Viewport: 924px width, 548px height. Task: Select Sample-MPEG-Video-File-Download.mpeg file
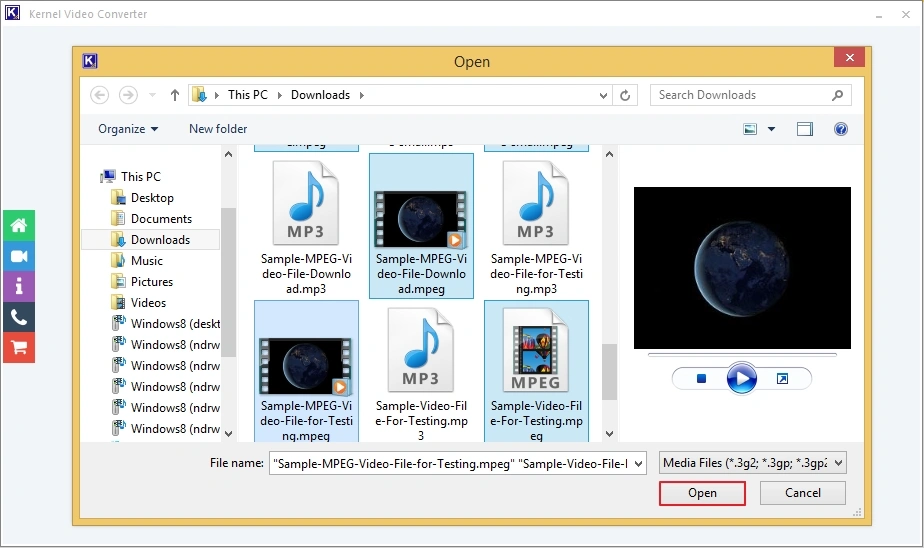tap(421, 226)
